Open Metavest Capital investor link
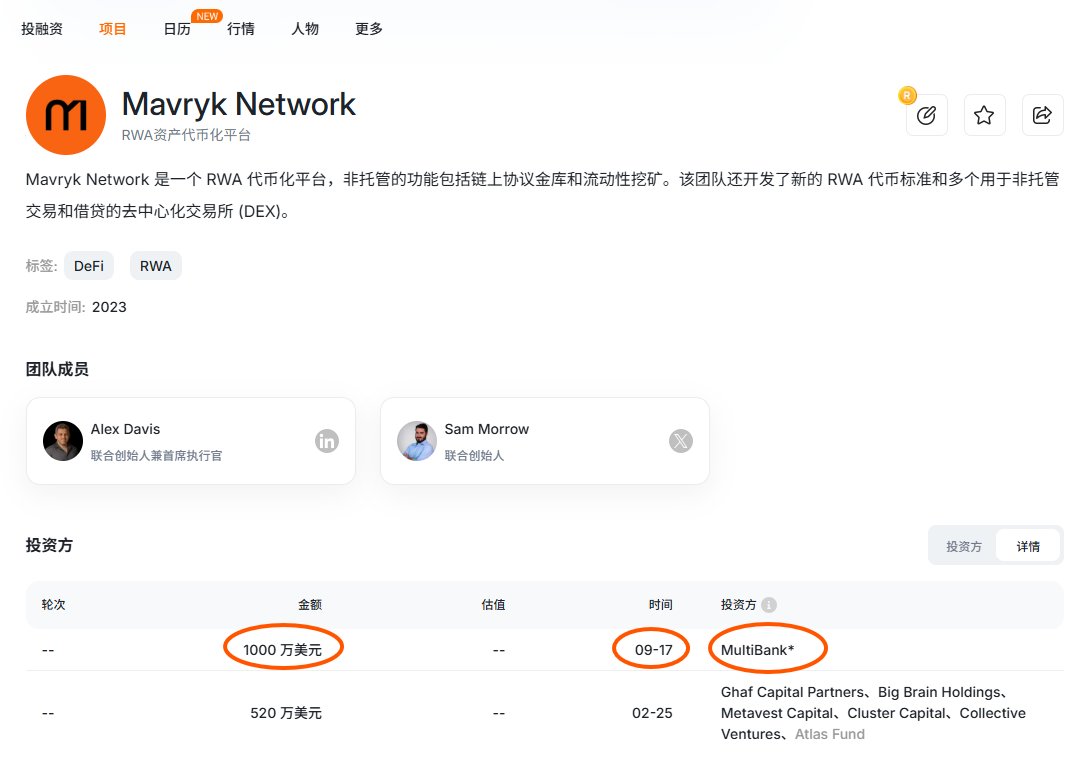The height and width of the screenshot is (766, 1081). coord(777,714)
